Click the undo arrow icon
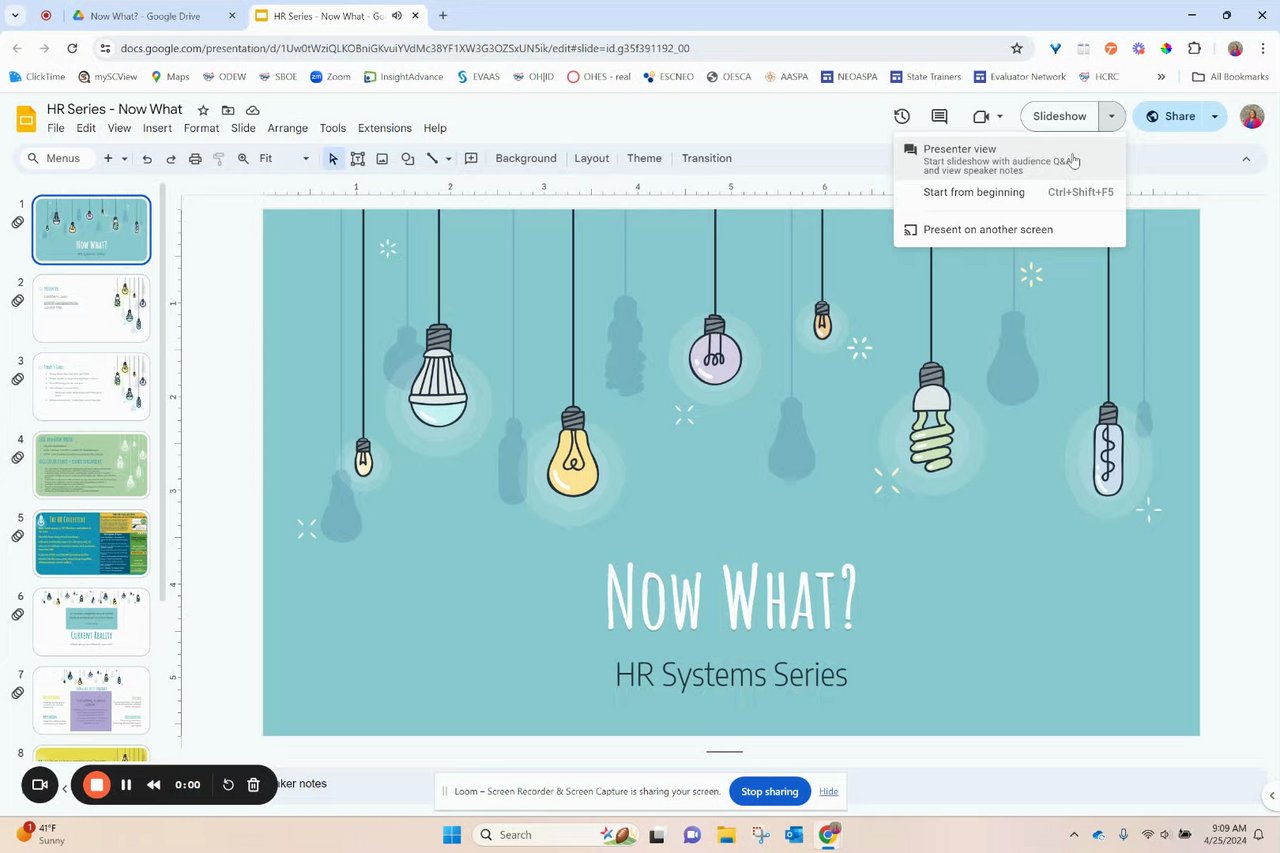The image size is (1280, 853). 147,158
